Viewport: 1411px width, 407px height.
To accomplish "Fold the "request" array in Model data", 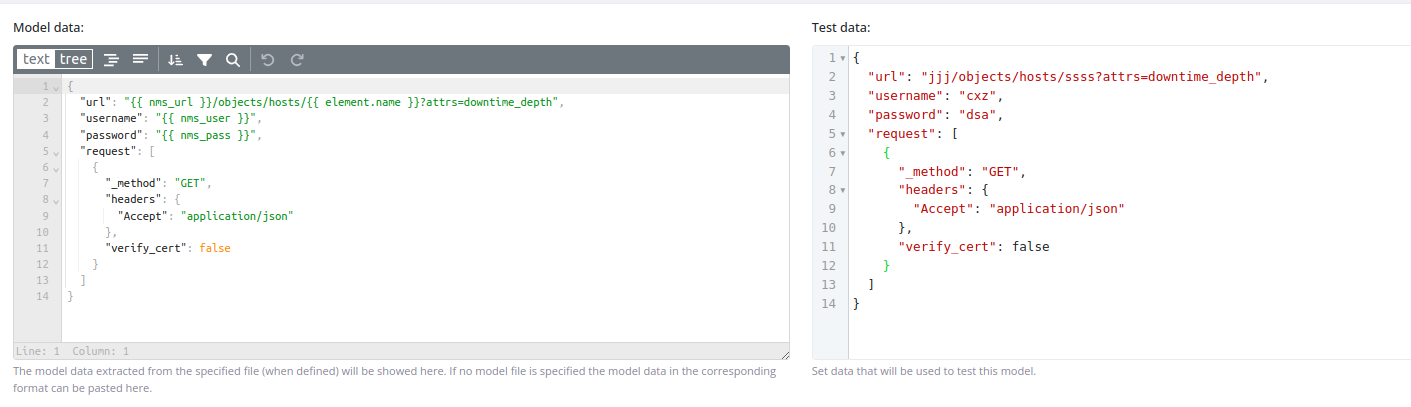I will [x=56, y=153].
